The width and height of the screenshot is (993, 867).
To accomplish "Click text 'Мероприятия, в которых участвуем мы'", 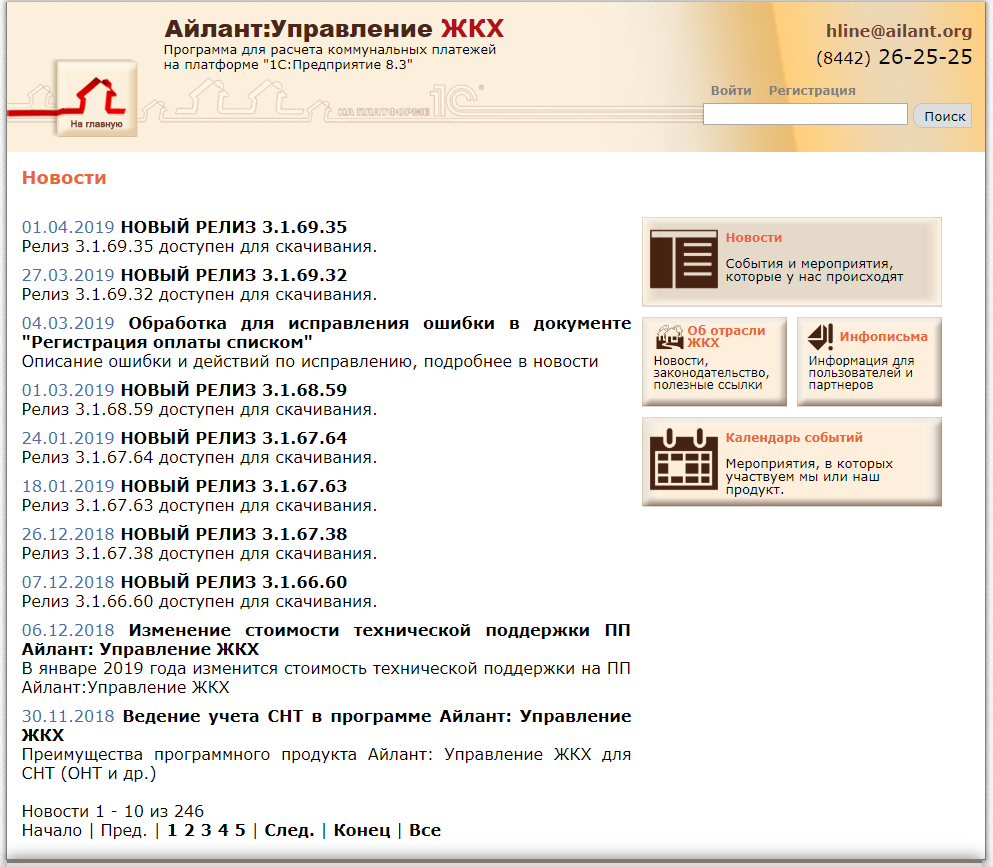I will tap(809, 476).
